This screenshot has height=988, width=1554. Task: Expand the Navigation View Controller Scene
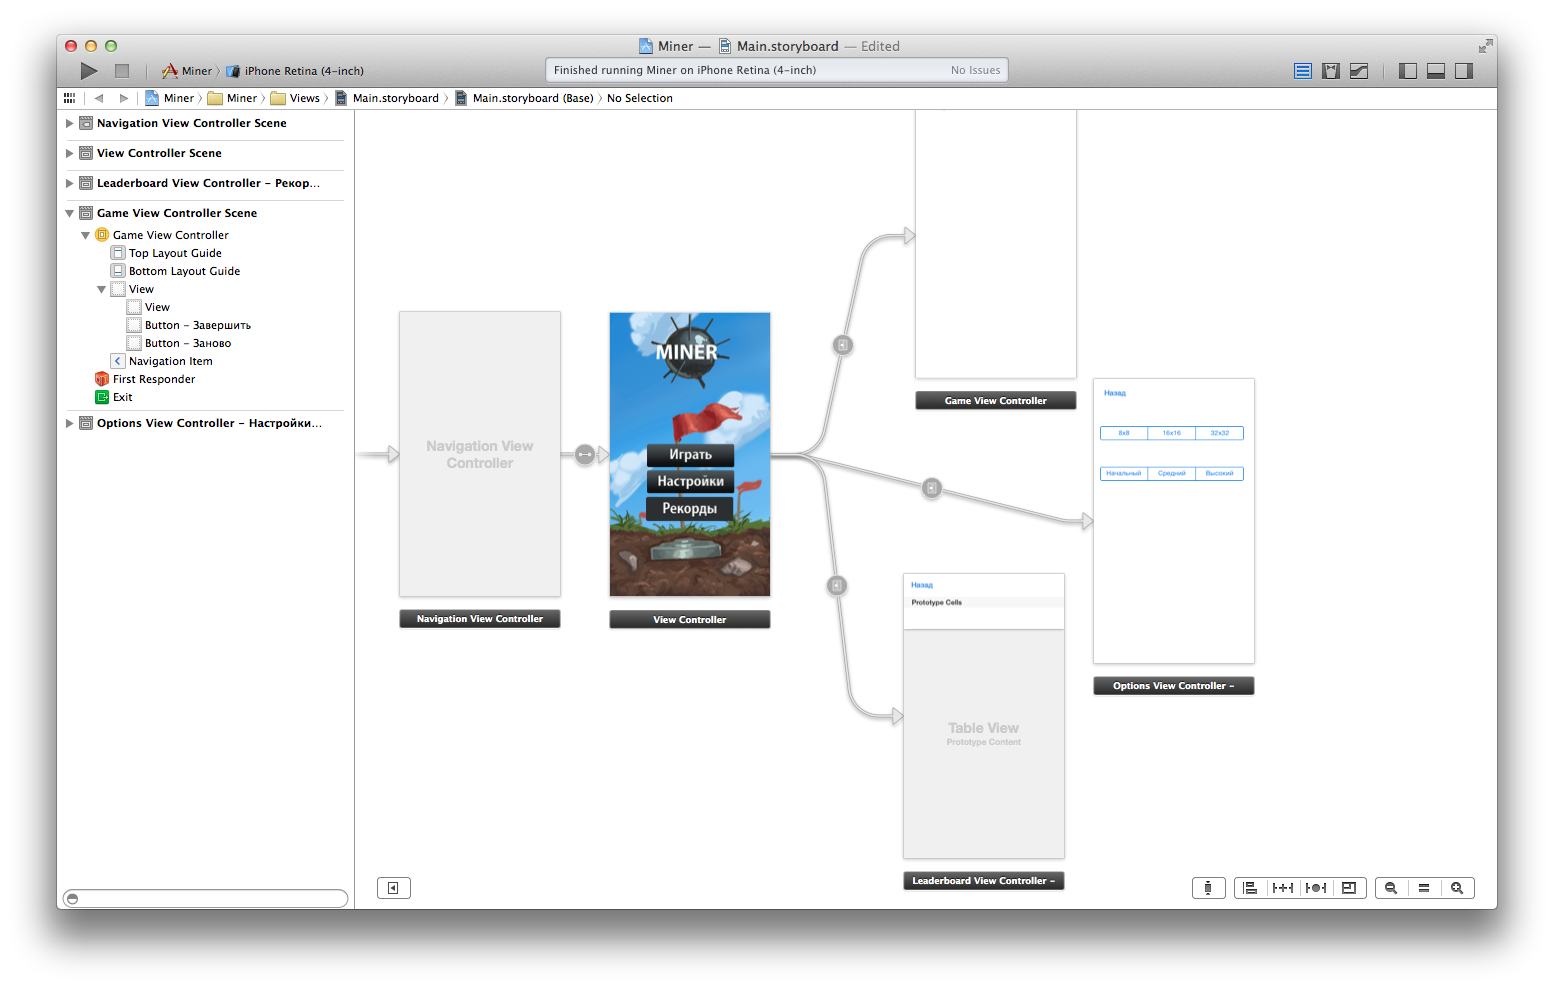pyautogui.click(x=69, y=123)
